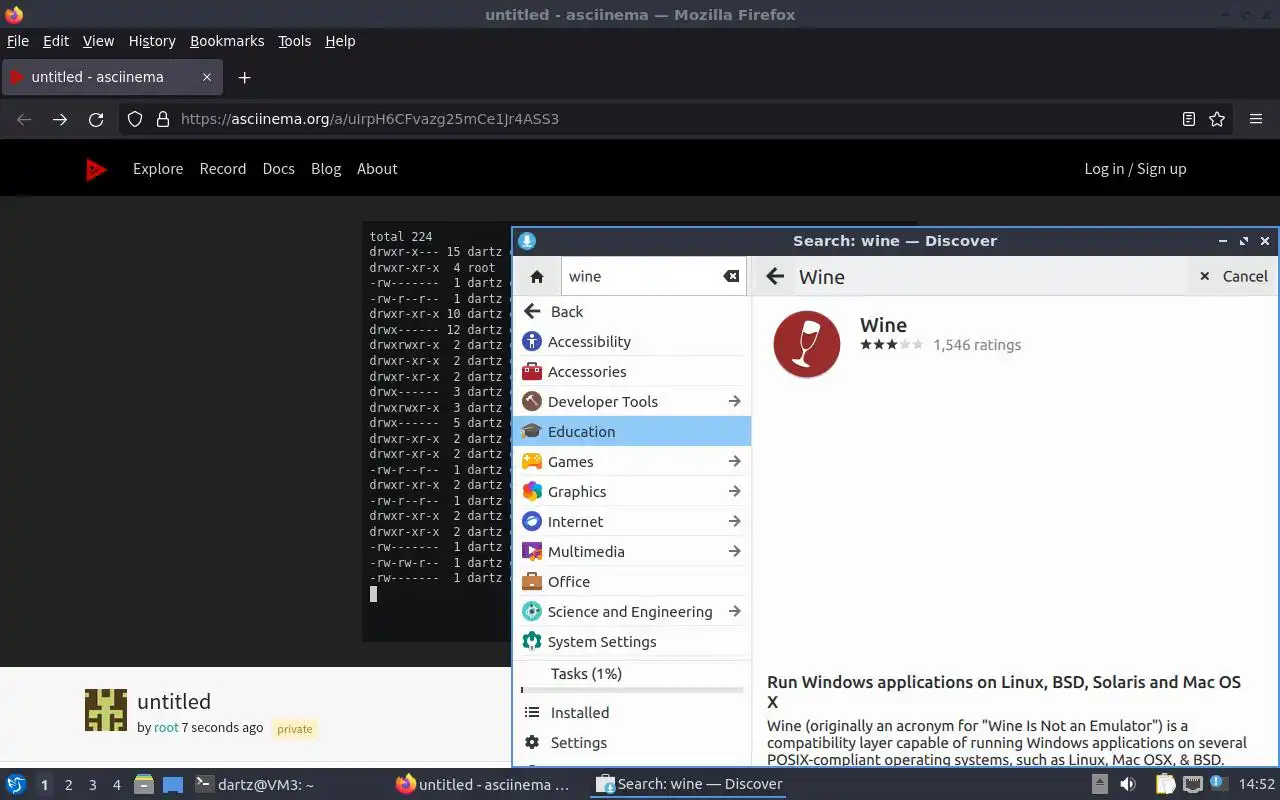1280x800 pixels.
Task: Click the Internet category icon
Action: 532,522
